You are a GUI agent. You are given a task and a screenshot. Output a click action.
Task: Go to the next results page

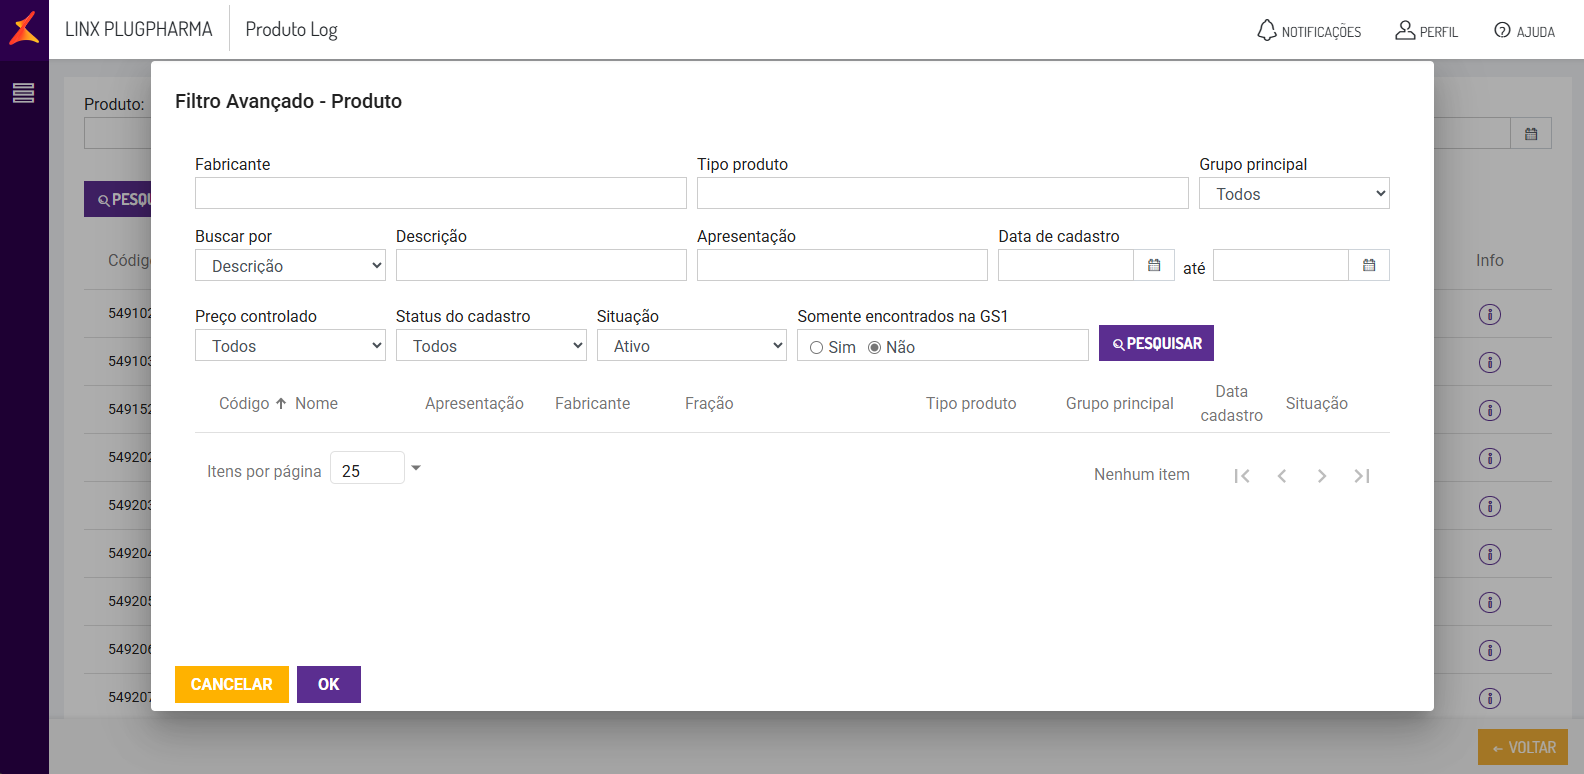(1322, 476)
